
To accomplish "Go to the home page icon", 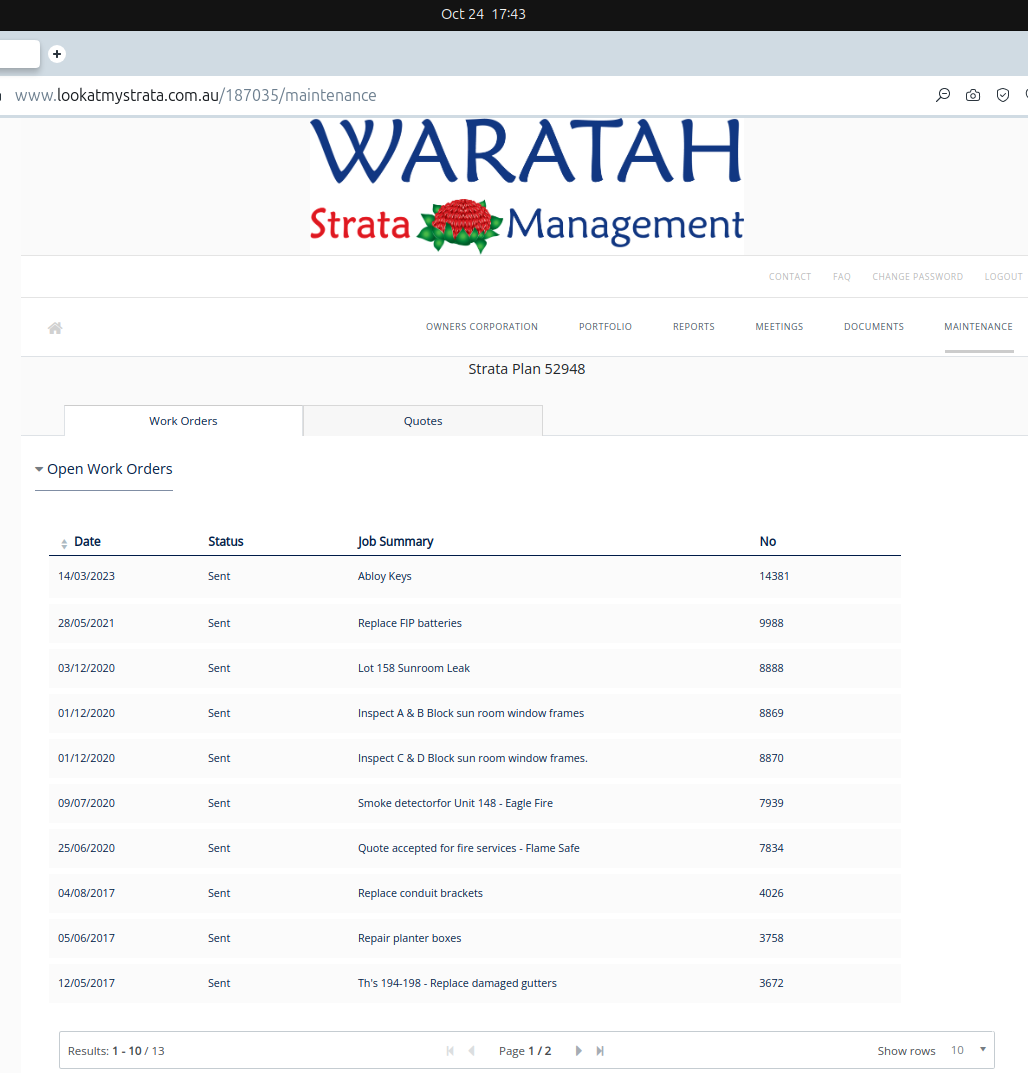I will [x=55, y=328].
